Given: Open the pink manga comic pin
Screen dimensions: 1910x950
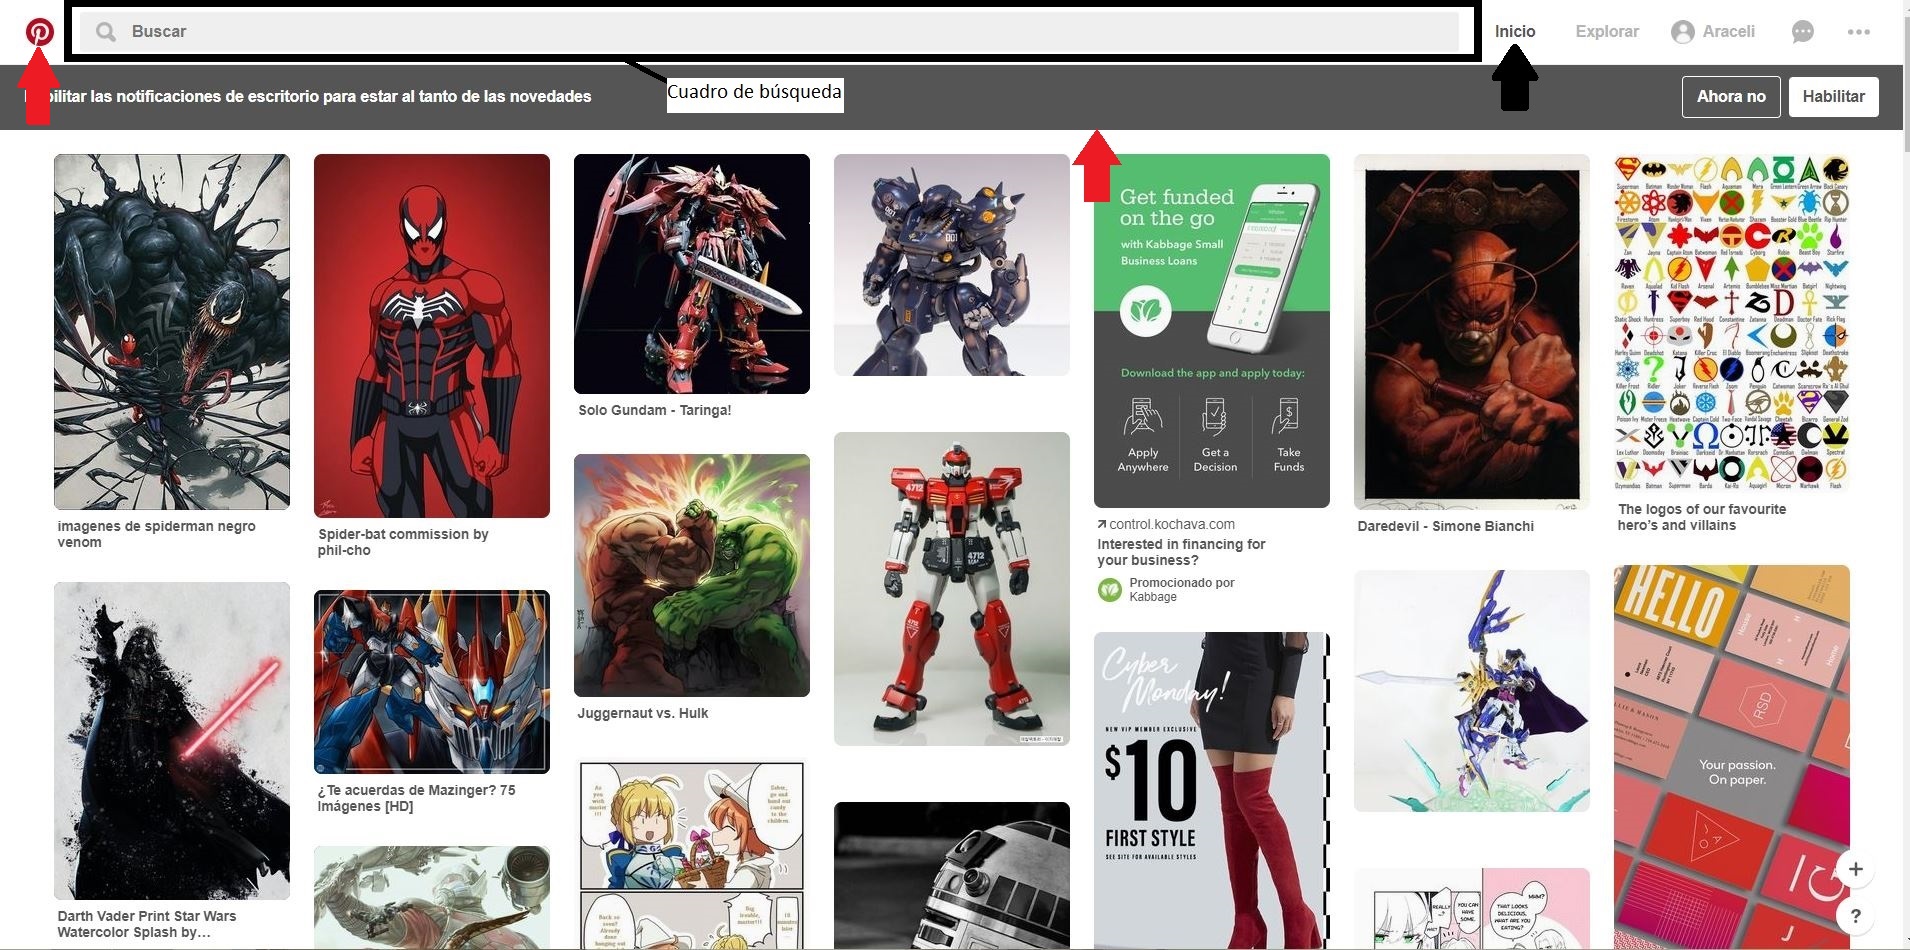Looking at the screenshot, I should point(1472,909).
